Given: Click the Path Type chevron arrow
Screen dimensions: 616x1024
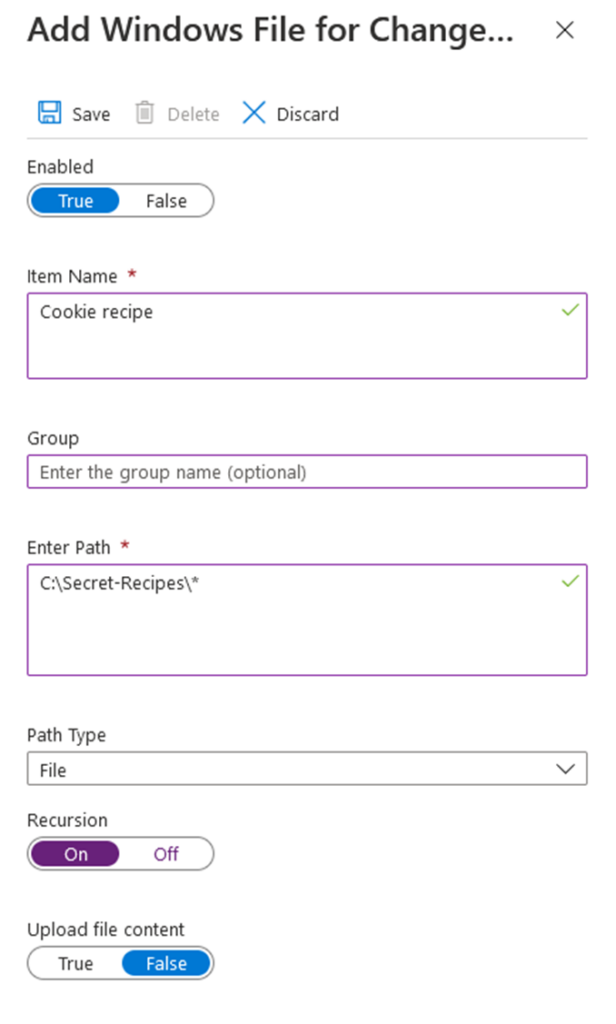Looking at the screenshot, I should 566,770.
